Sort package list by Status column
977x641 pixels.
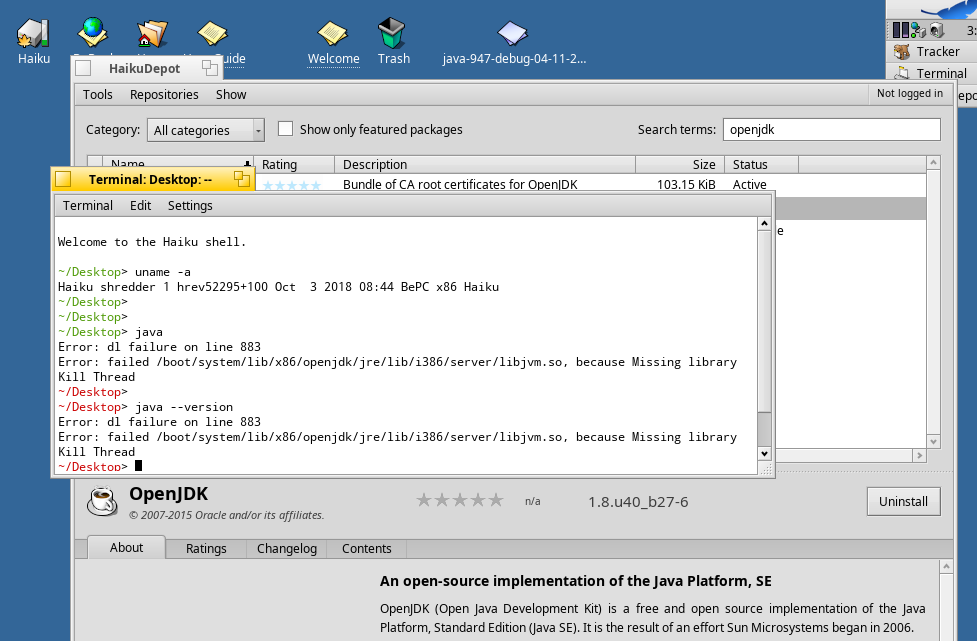point(761,164)
